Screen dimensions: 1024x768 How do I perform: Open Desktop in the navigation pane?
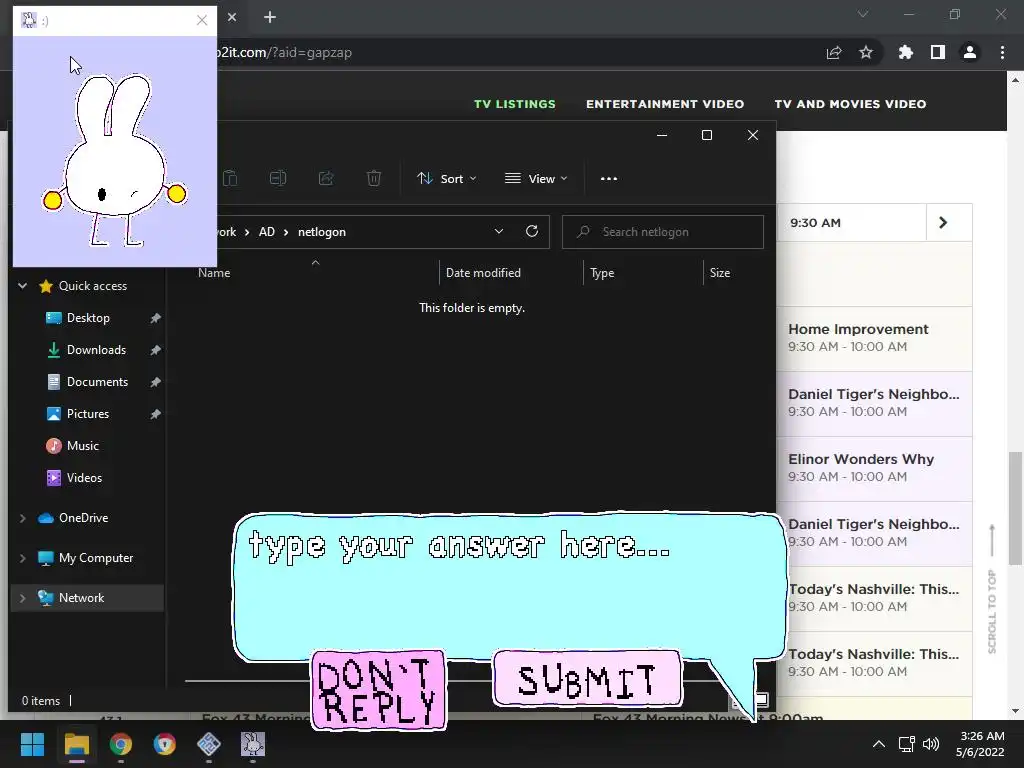(88, 318)
